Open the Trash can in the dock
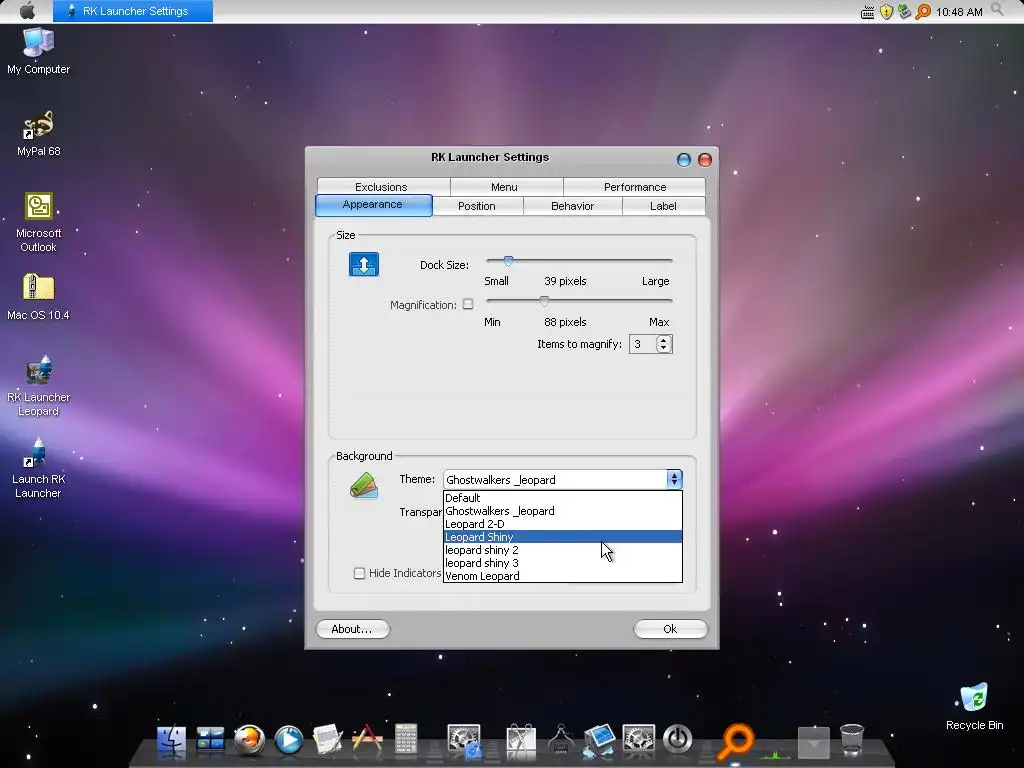The image size is (1024, 768). click(852, 741)
